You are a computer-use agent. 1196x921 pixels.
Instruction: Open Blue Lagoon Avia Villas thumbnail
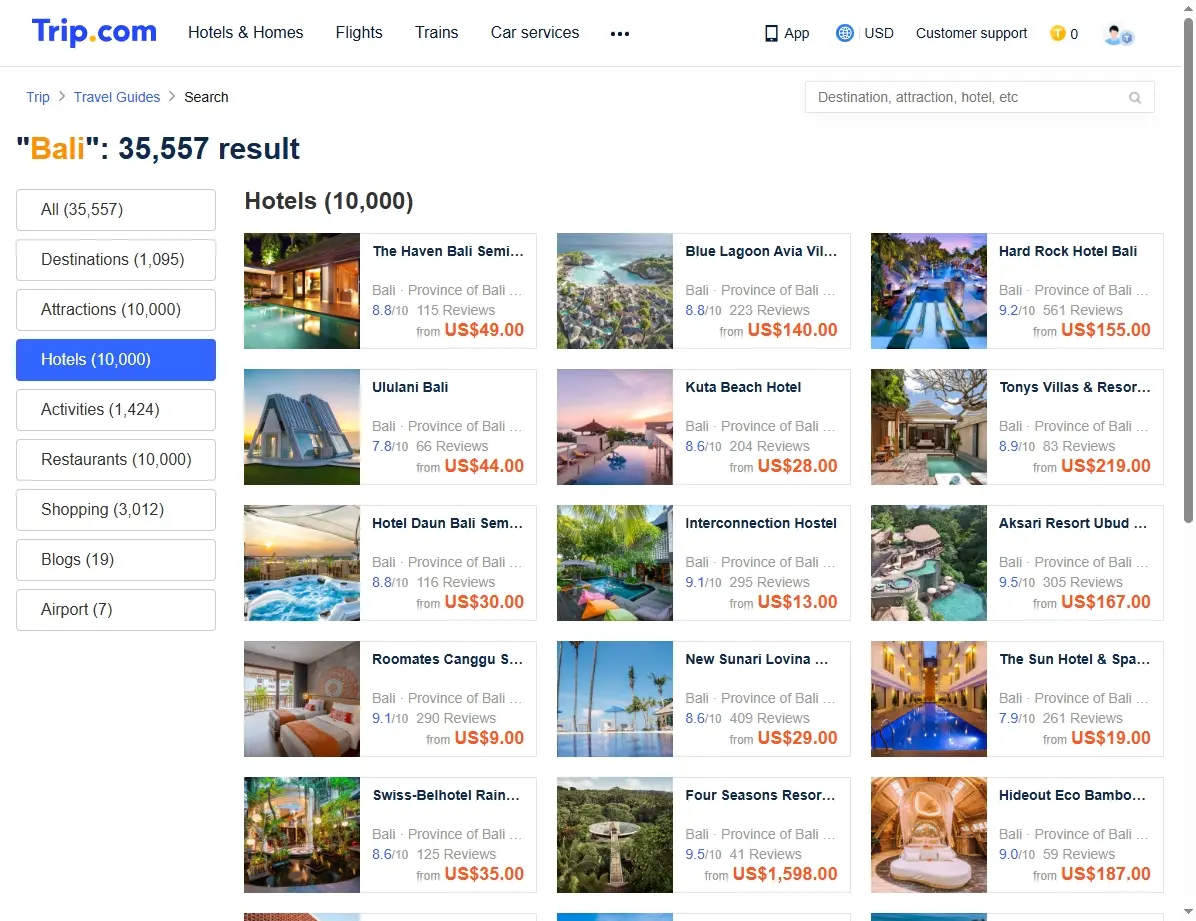615,291
